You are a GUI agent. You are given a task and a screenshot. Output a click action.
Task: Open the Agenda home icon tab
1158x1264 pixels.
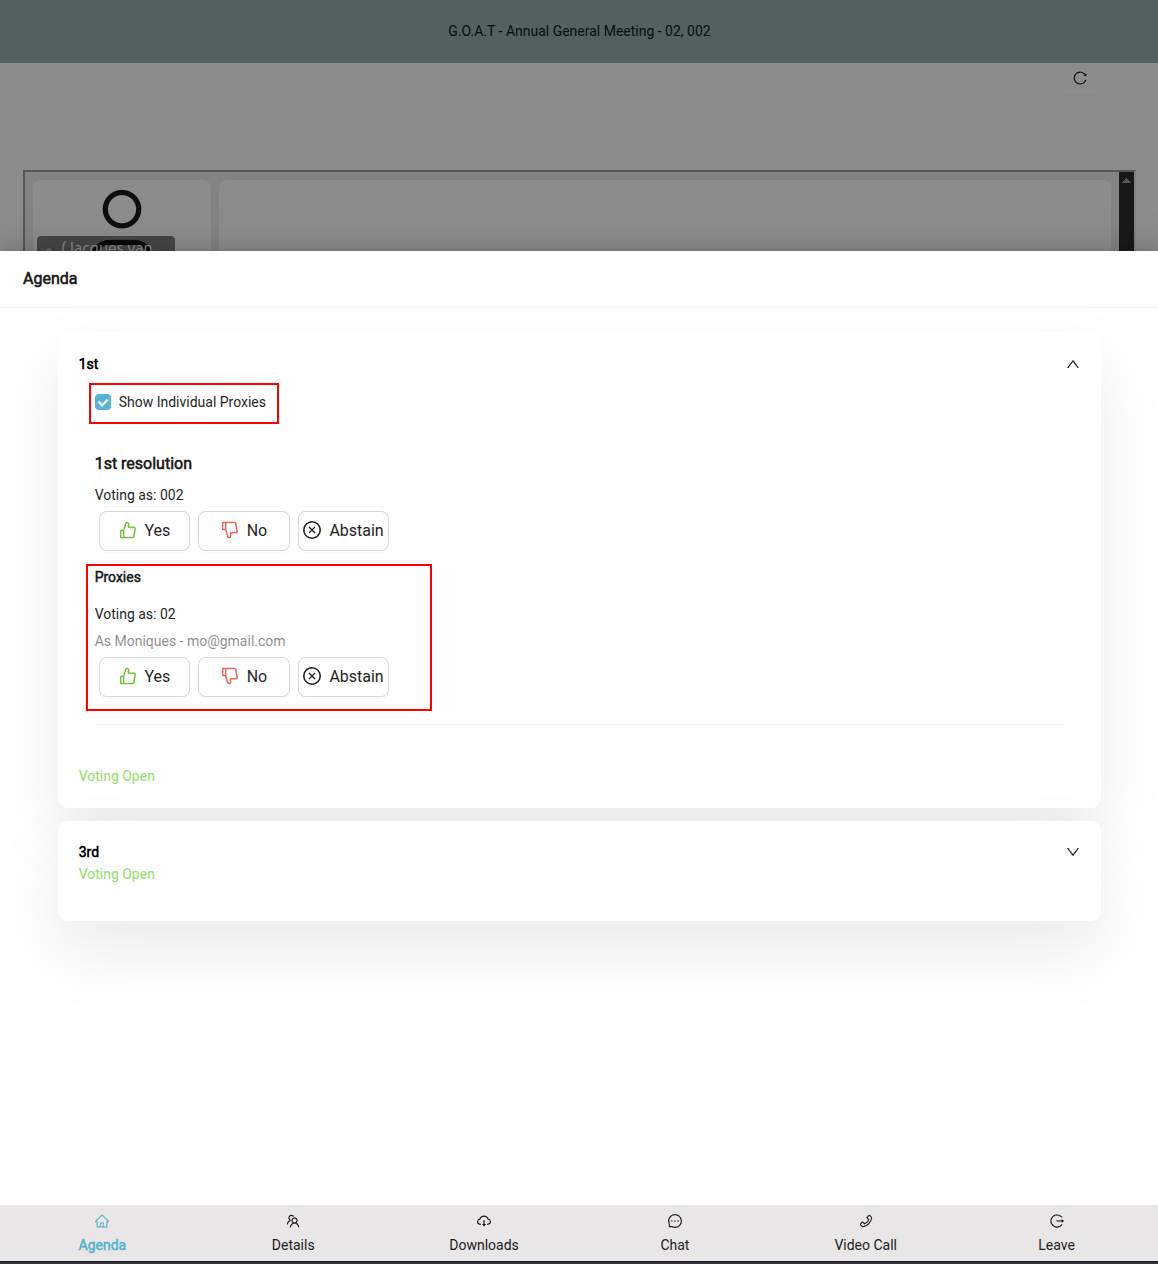102,1221
